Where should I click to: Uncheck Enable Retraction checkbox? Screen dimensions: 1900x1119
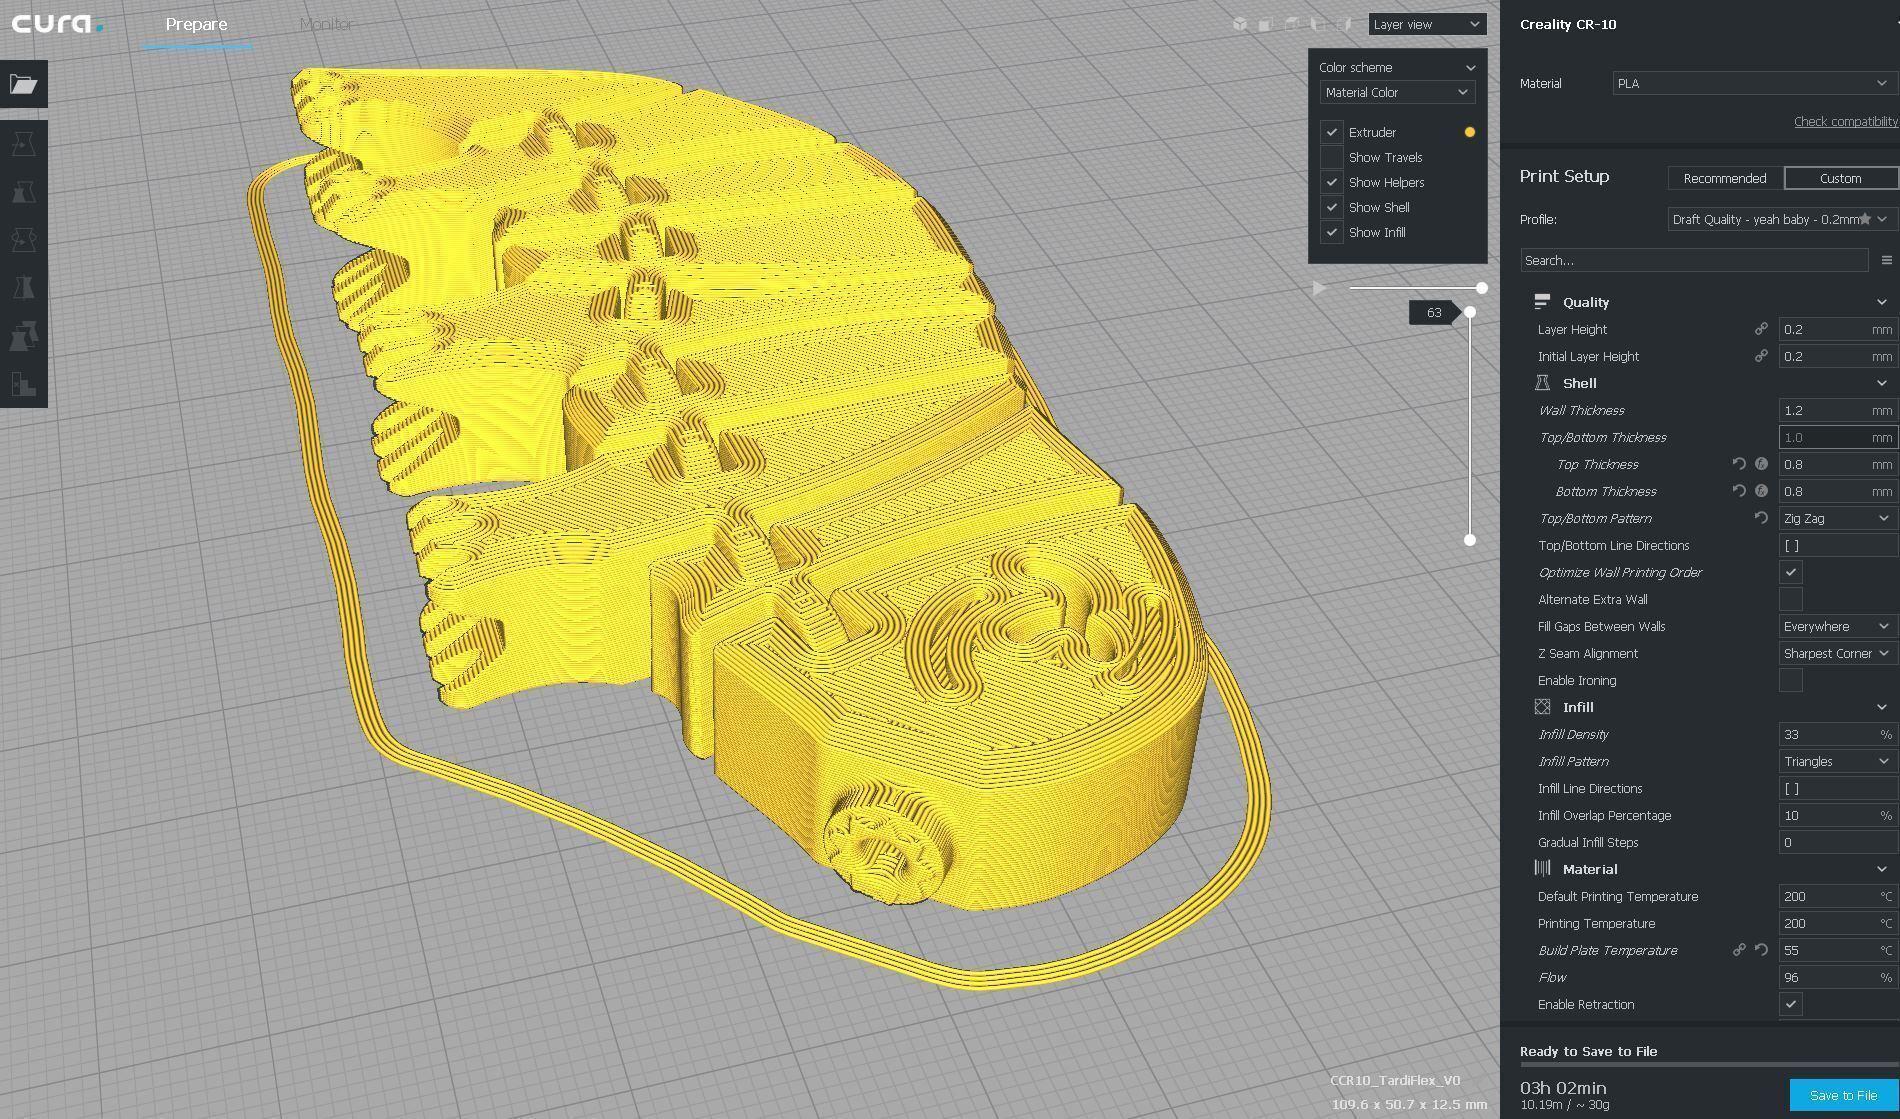coord(1791,1004)
